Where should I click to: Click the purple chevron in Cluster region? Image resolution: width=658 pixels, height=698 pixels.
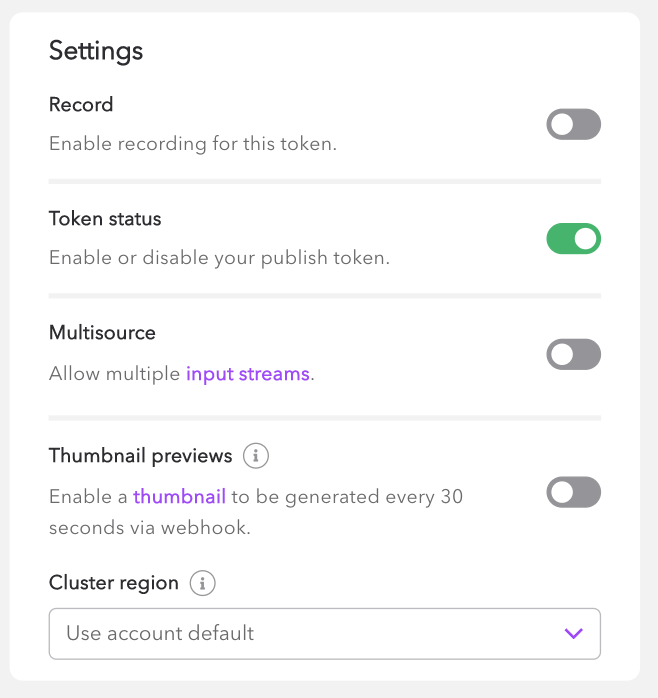click(x=573, y=633)
